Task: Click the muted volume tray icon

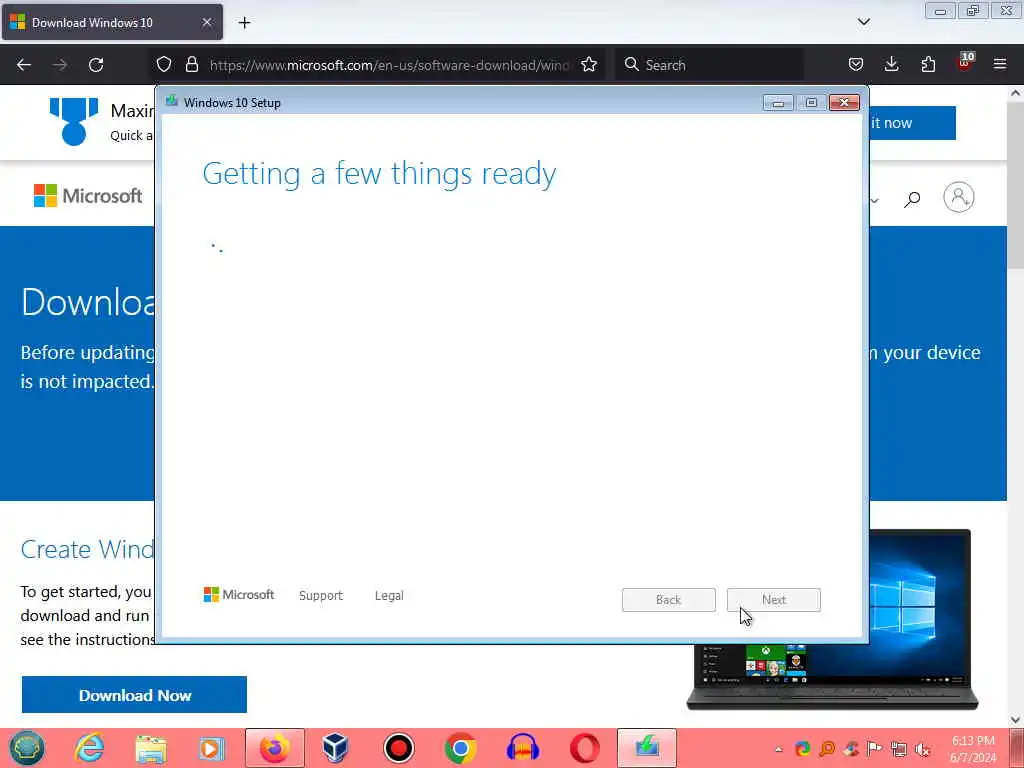Action: coord(923,750)
